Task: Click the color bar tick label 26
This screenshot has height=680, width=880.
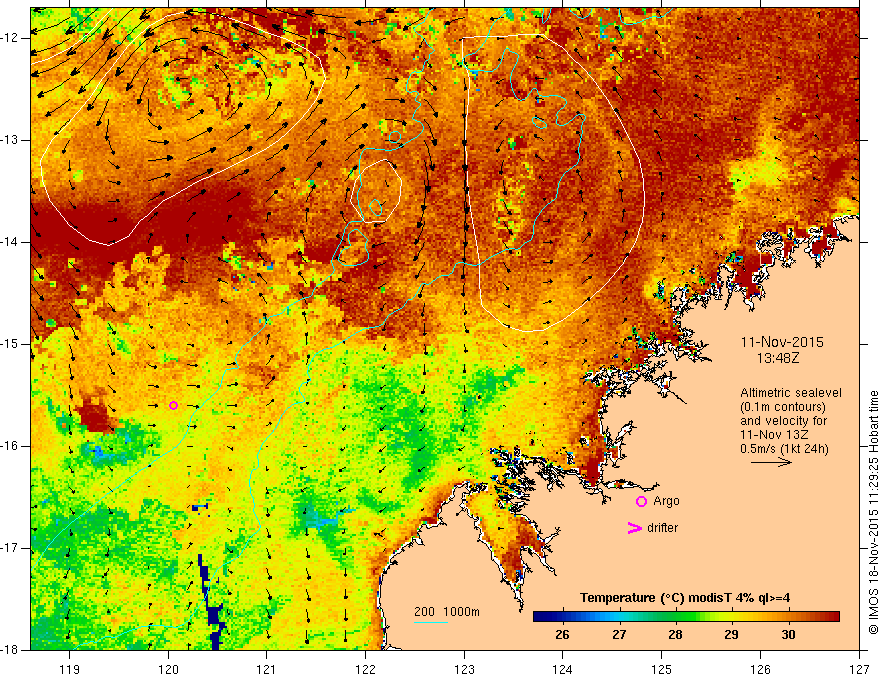Action: [x=562, y=635]
